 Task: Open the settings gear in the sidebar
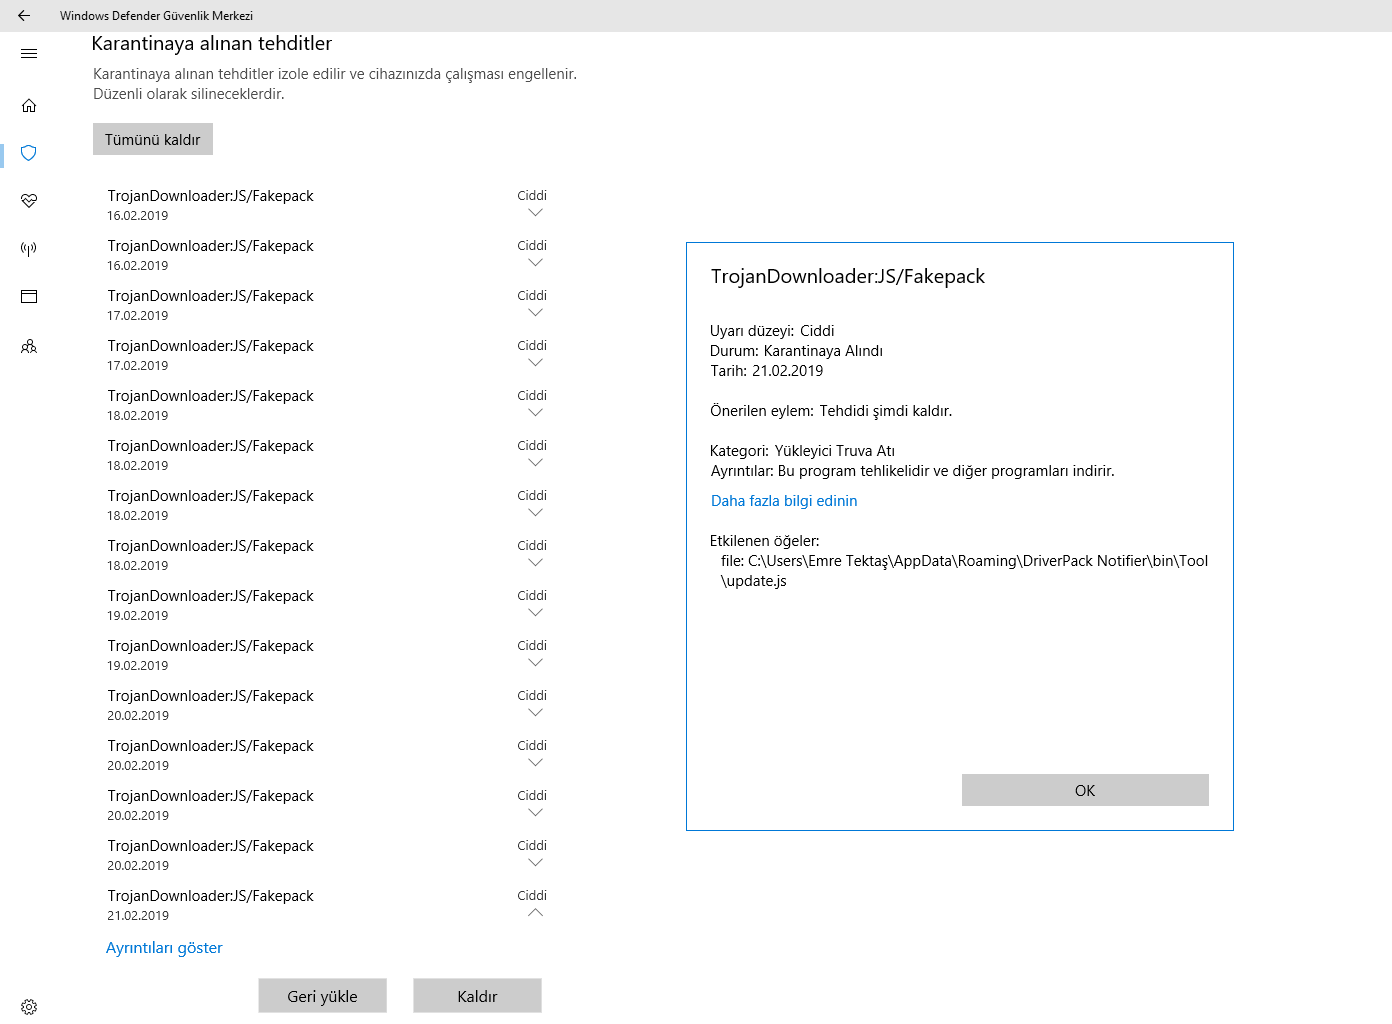pyautogui.click(x=29, y=1007)
